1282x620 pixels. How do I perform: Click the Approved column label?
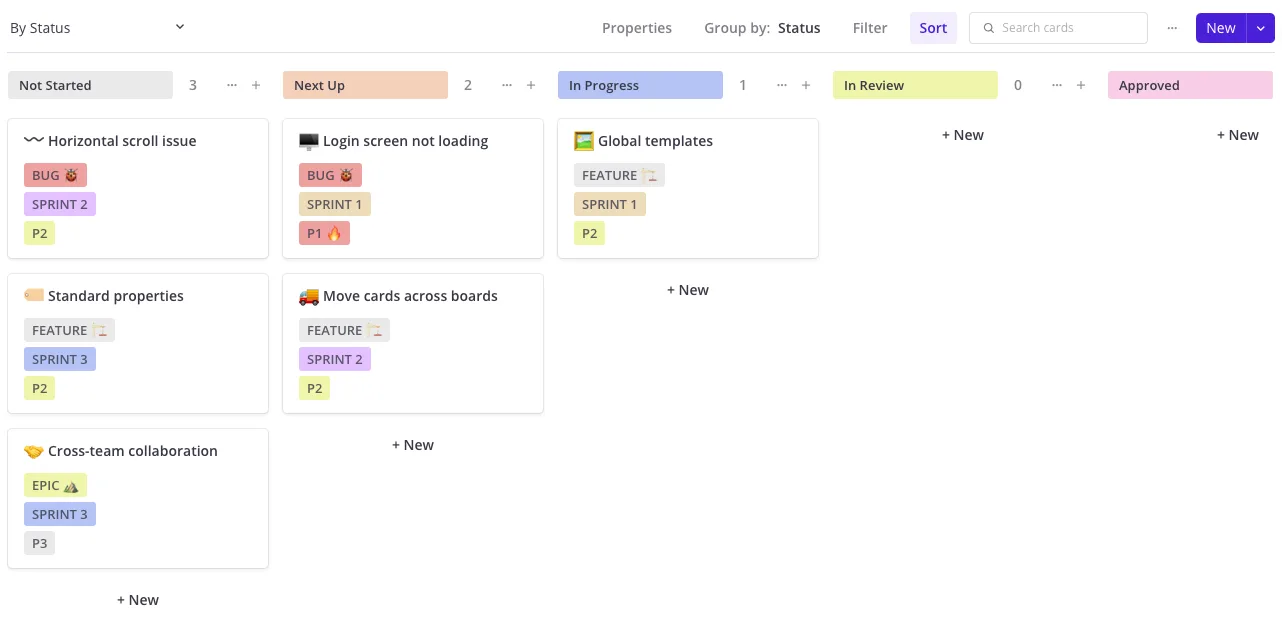1190,85
